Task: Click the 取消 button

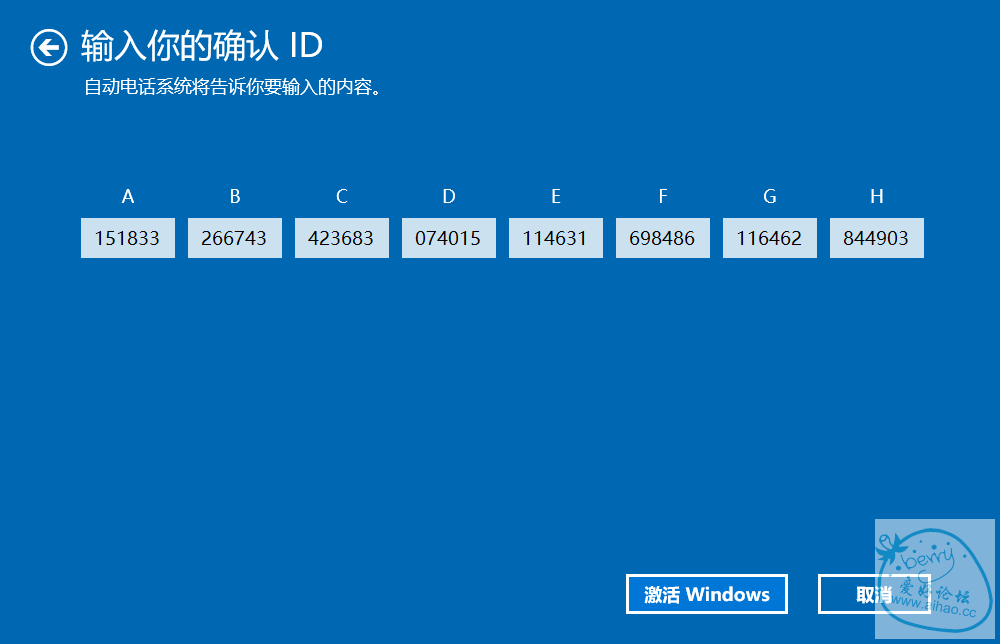Action: pos(874,594)
